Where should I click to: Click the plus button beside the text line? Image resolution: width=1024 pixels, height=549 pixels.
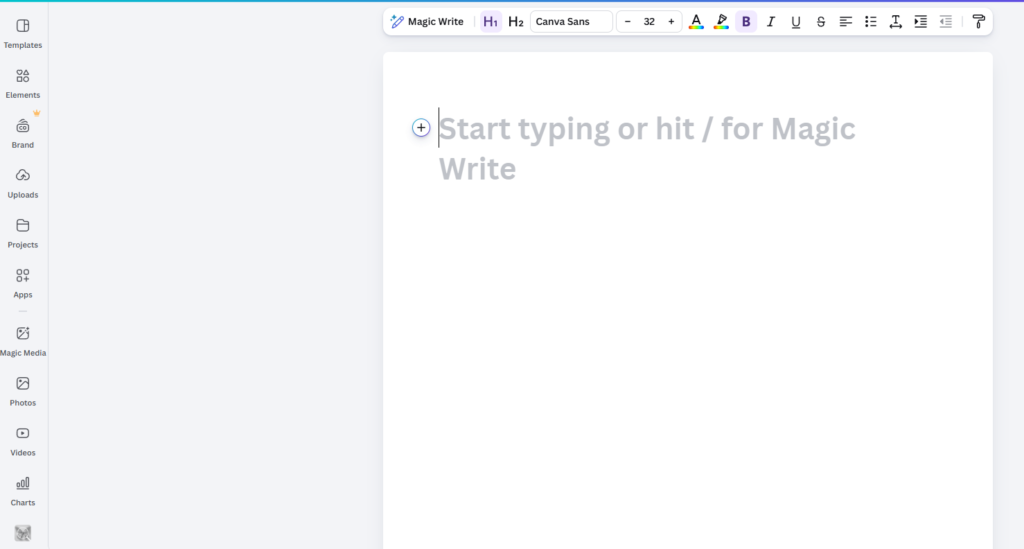click(x=421, y=128)
